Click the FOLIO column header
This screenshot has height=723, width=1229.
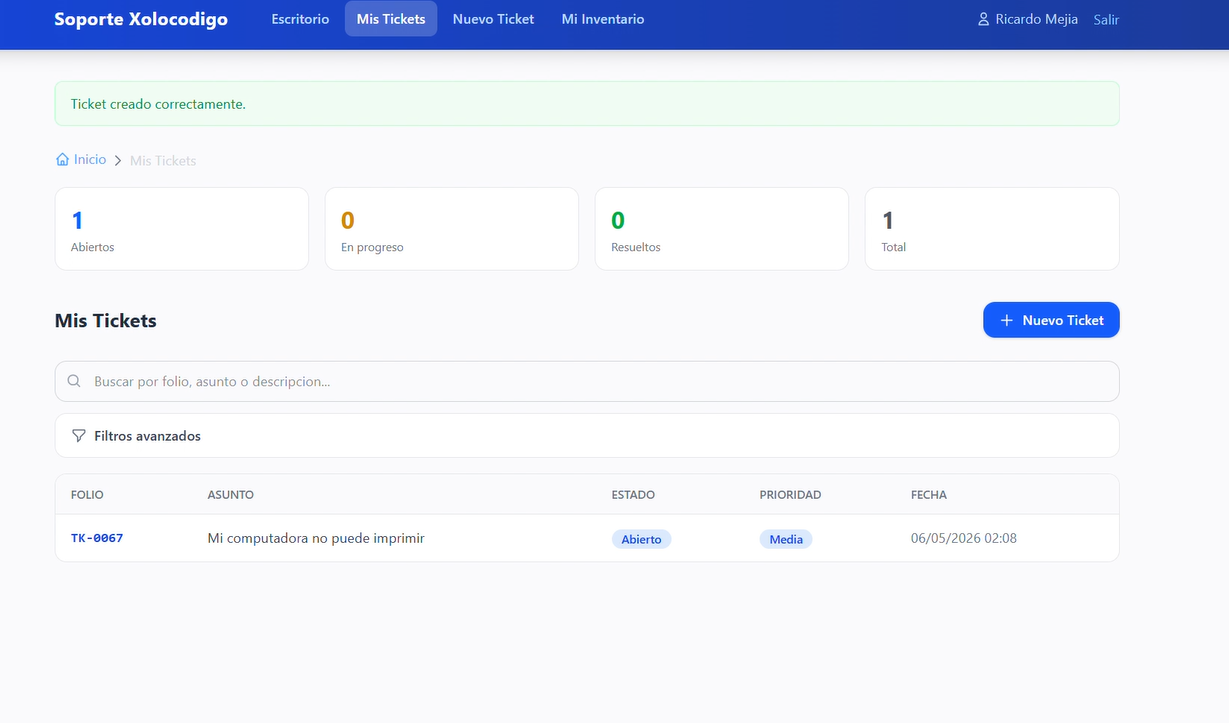[x=87, y=495]
